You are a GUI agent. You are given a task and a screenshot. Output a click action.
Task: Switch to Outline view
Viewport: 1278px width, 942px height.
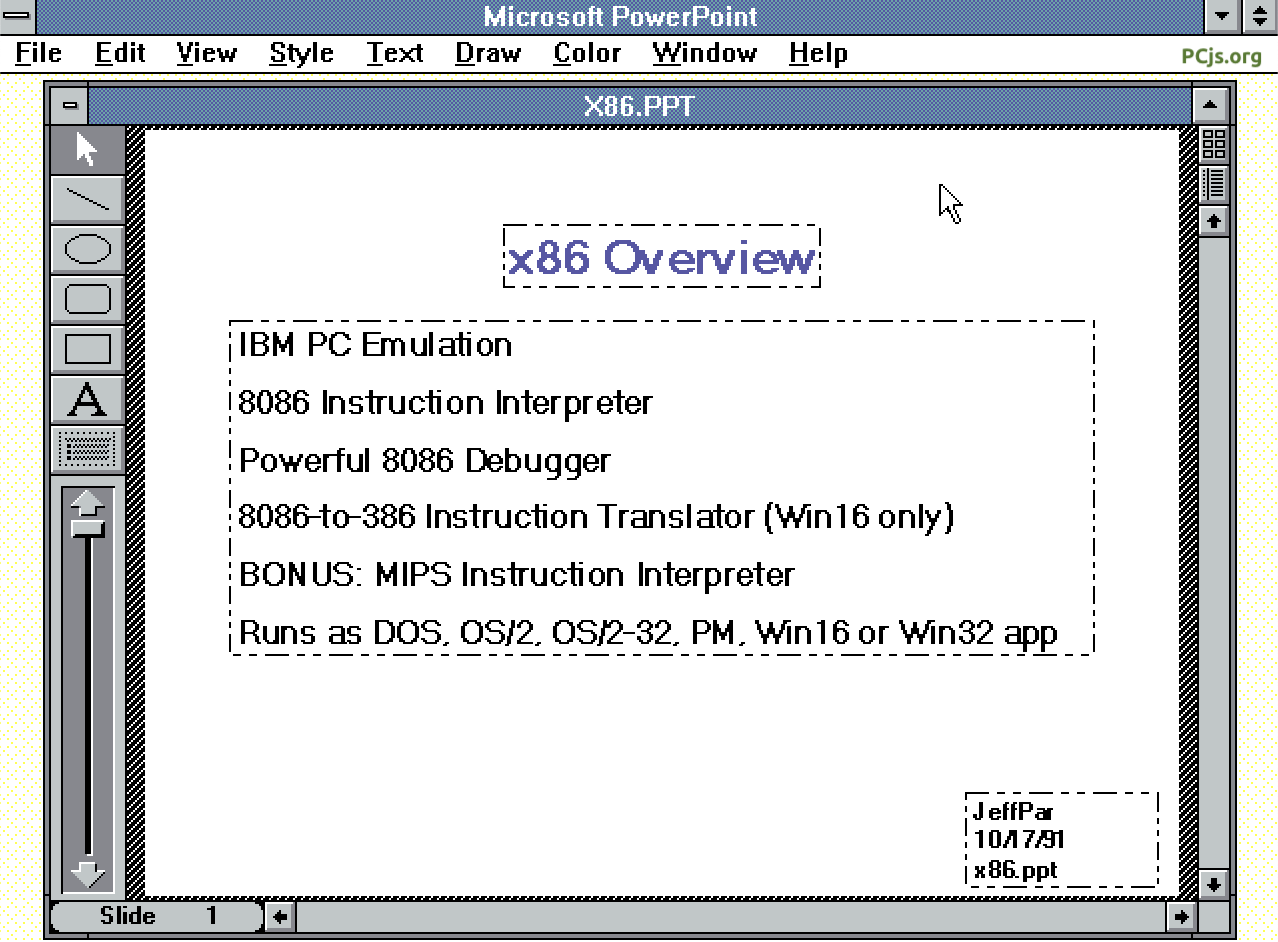tap(1213, 183)
